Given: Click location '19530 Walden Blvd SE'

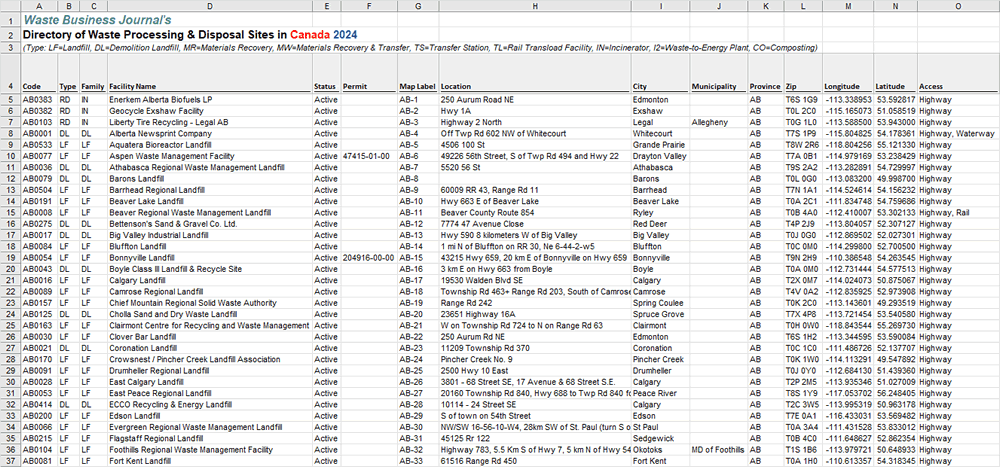Looking at the screenshot, I should pos(535,280).
